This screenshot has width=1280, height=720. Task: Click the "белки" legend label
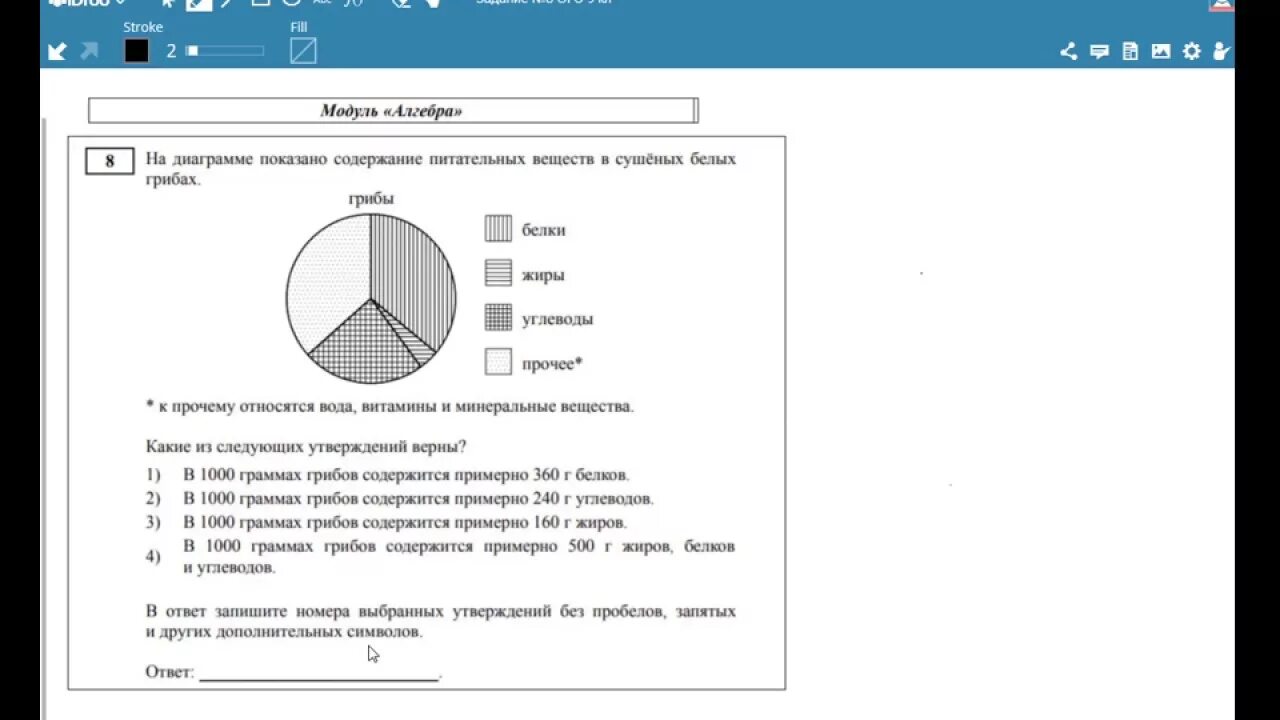coord(543,230)
